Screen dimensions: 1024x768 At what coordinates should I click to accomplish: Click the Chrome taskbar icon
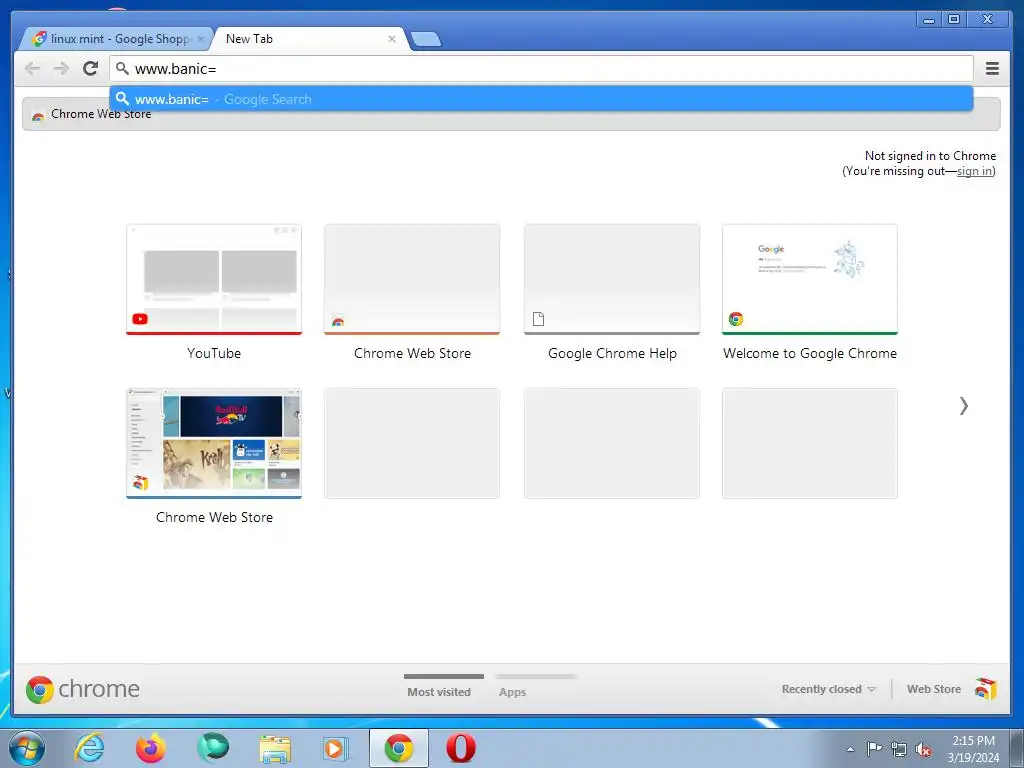point(398,748)
